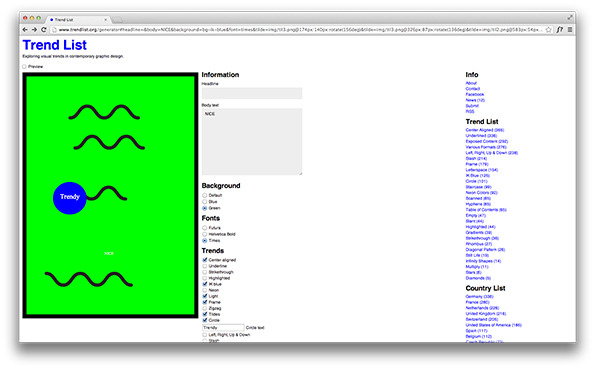Image resolution: width=595 pixels, height=369 pixels.
Task: Click the Headline input field
Action: tap(252, 93)
